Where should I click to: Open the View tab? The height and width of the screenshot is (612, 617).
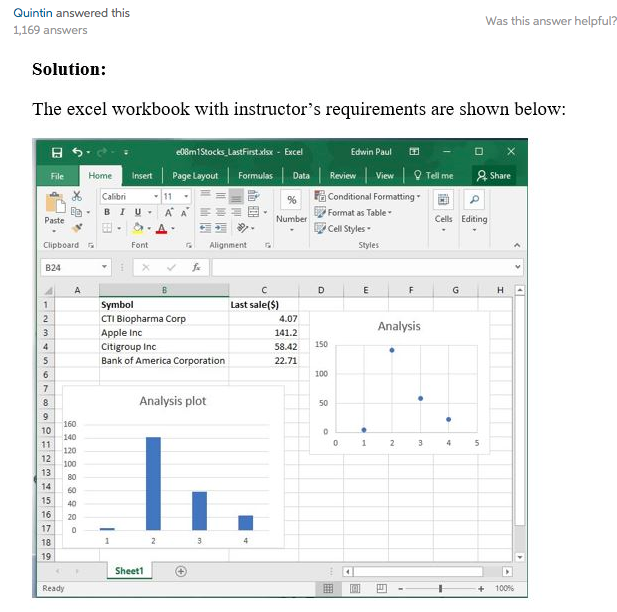tap(384, 176)
